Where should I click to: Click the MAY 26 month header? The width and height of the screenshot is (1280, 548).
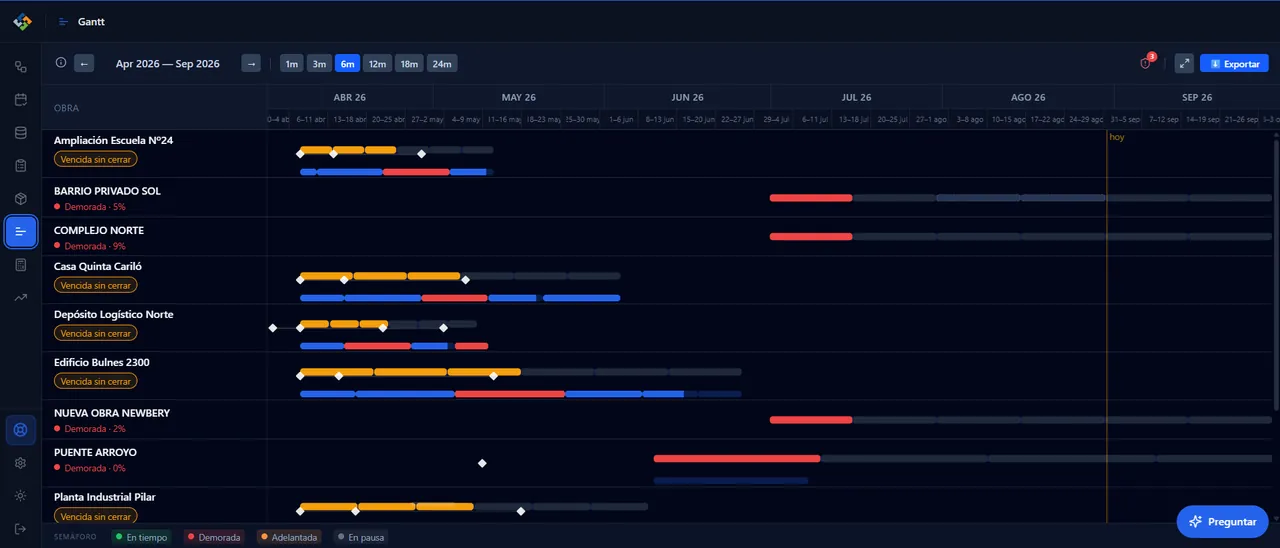(x=518, y=97)
